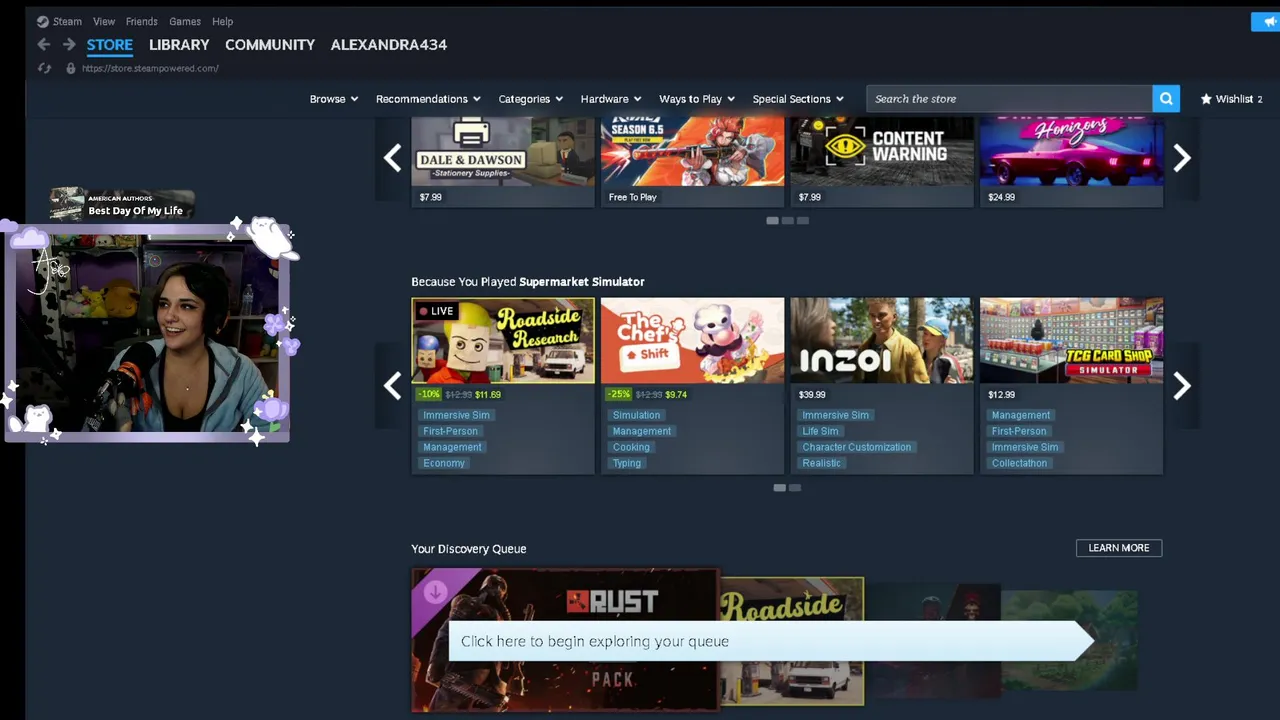Go forward with the right navigation arrow

coord(69,44)
